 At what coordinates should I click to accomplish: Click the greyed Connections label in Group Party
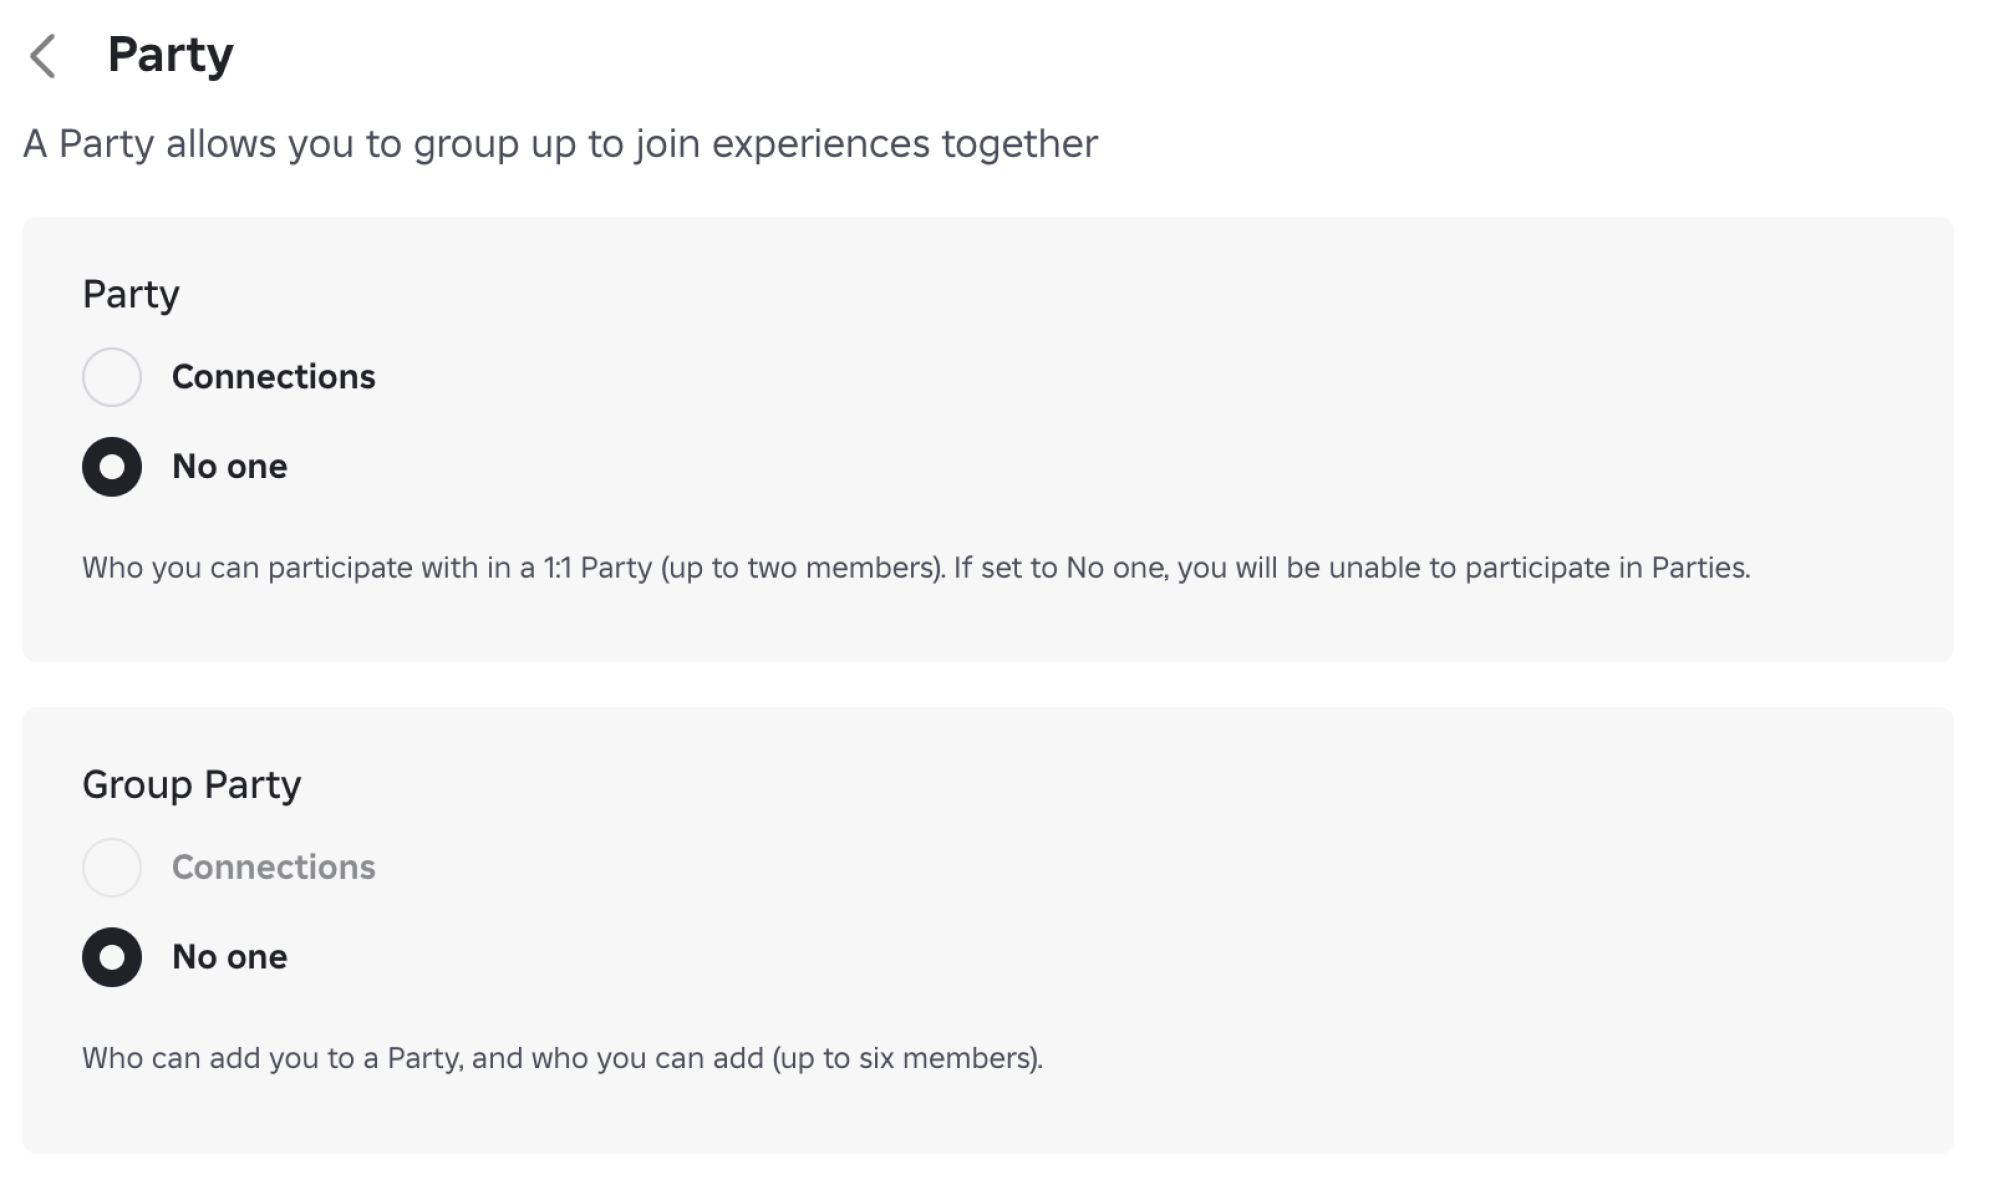click(273, 867)
